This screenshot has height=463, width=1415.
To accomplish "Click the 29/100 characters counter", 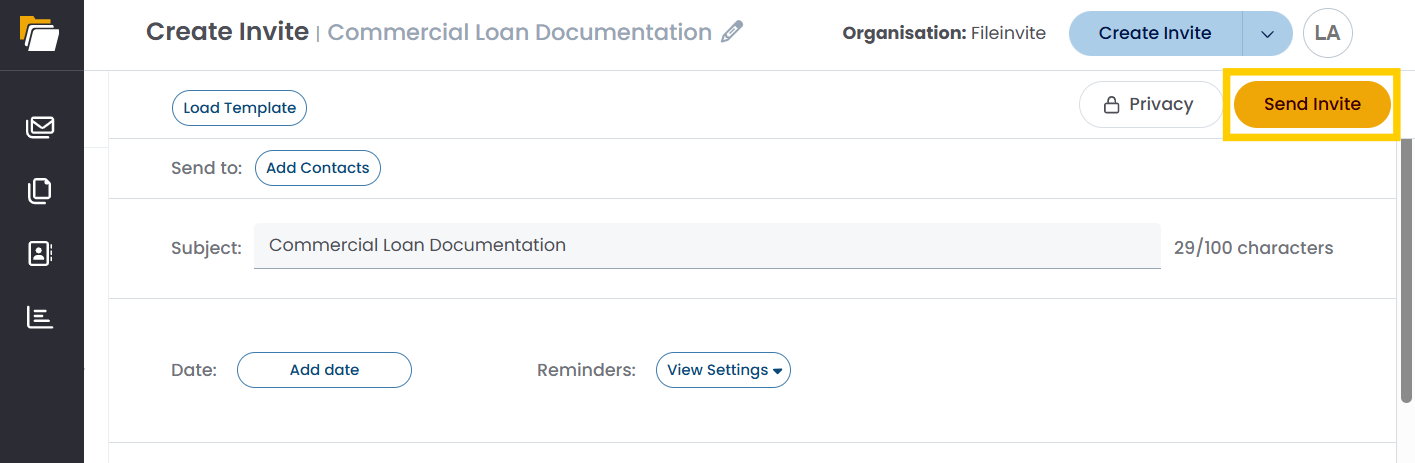I will pos(1253,248).
